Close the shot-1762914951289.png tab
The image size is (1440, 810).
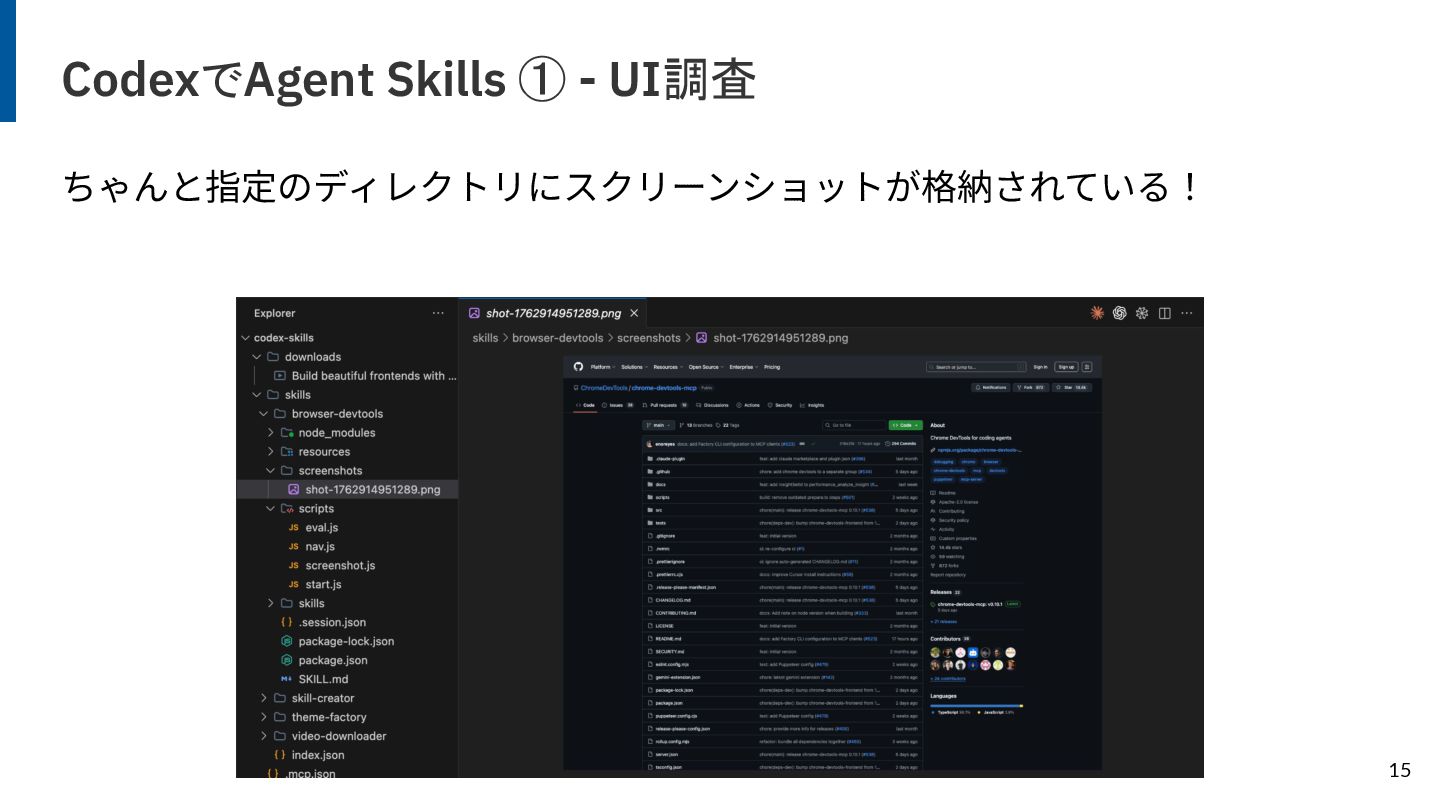click(634, 313)
